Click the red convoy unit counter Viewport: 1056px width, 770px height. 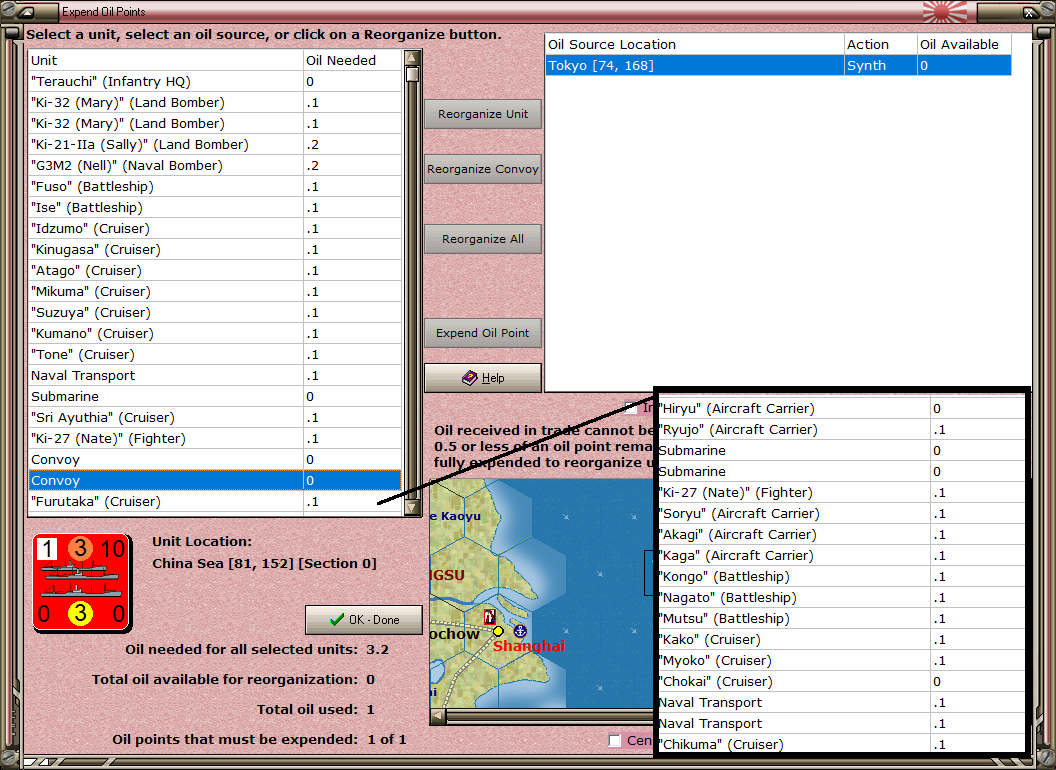click(x=82, y=583)
